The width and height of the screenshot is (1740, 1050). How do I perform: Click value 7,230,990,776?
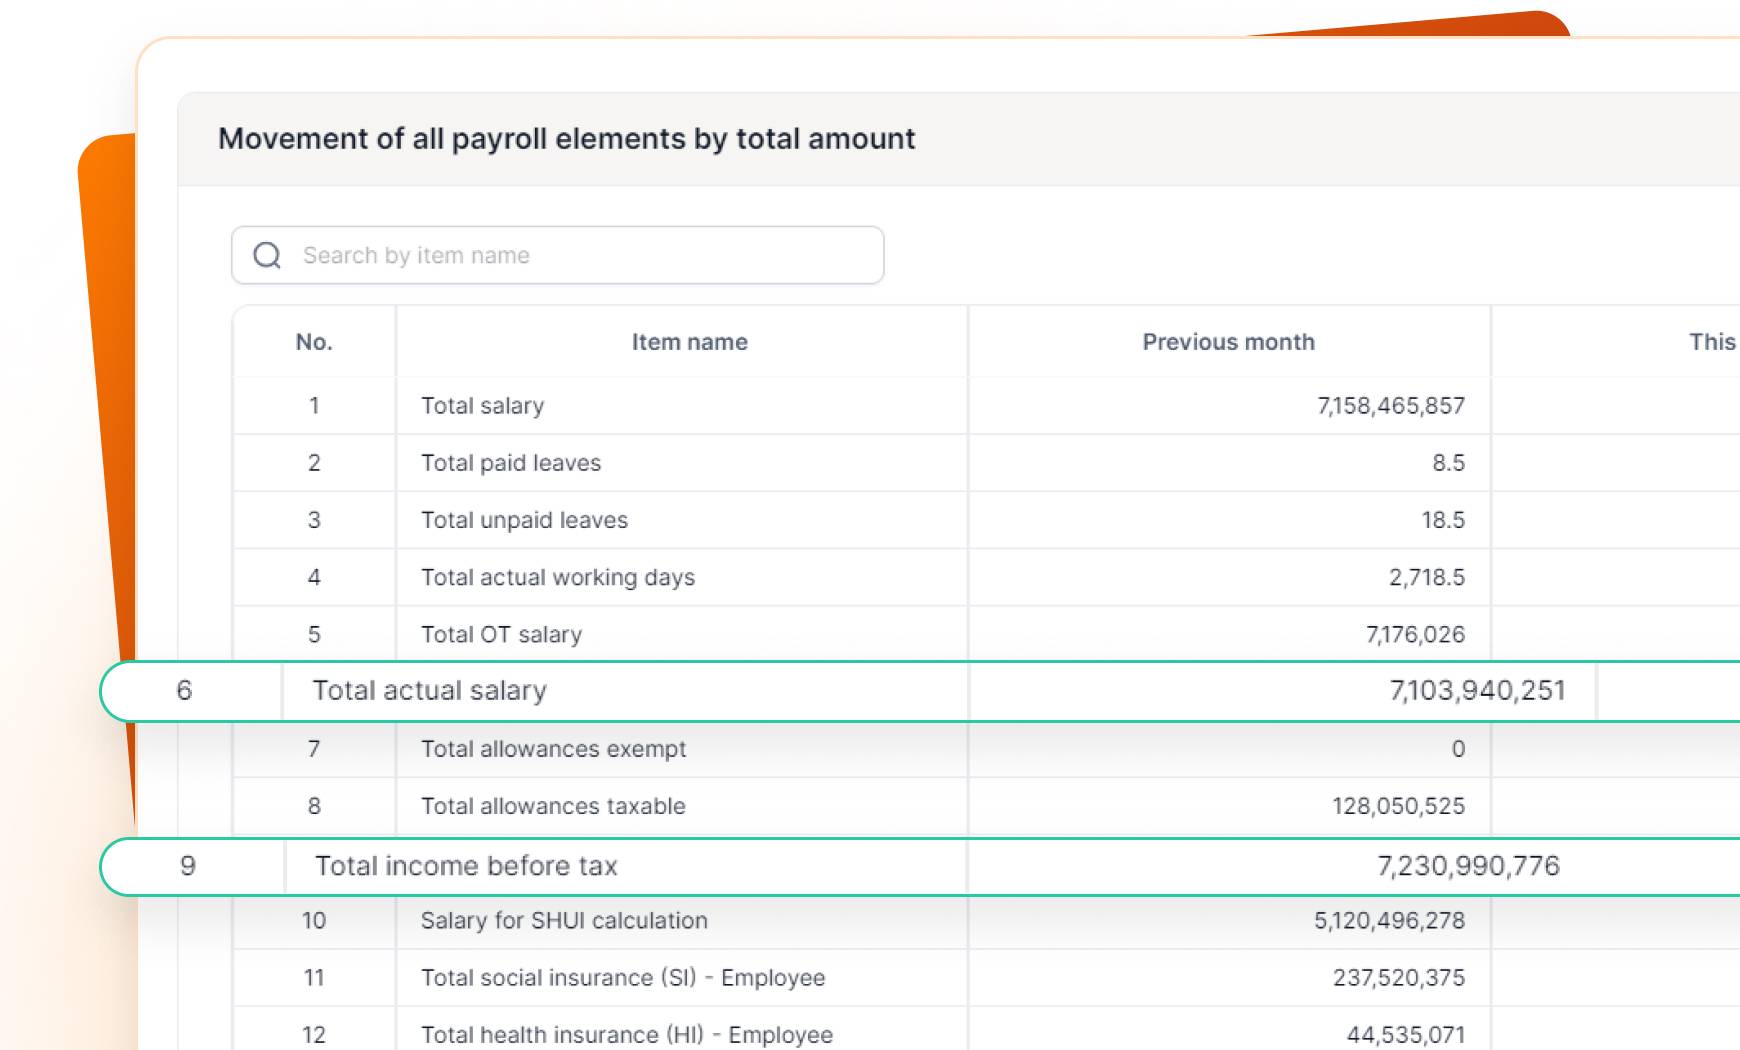[x=1468, y=866]
